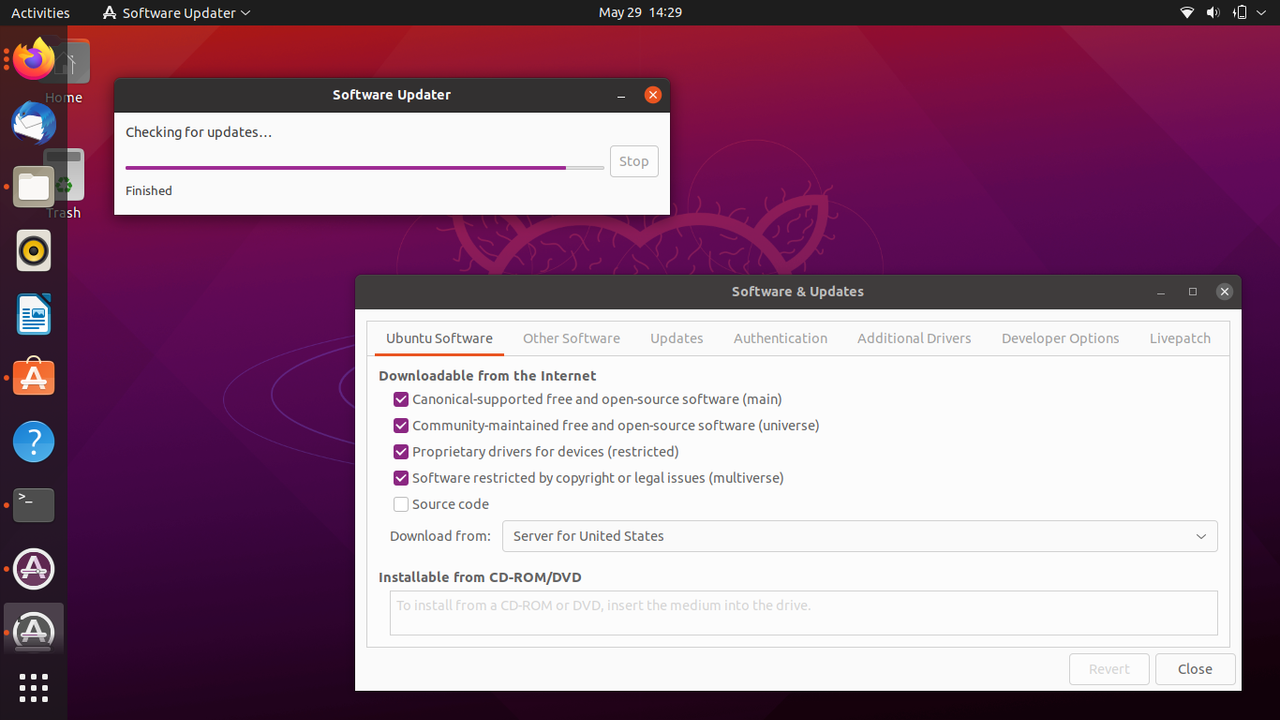Close the Software Updater window
This screenshot has height=720, width=1280.
click(653, 95)
